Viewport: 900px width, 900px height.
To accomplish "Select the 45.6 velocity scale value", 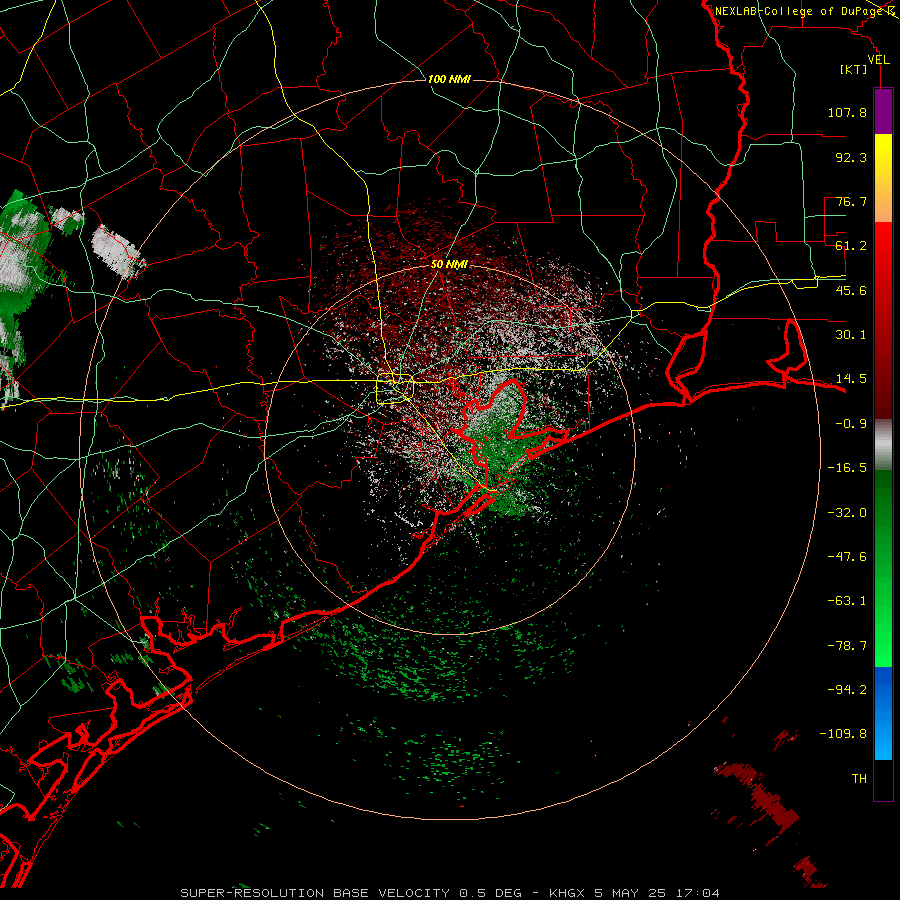I will click(851, 290).
